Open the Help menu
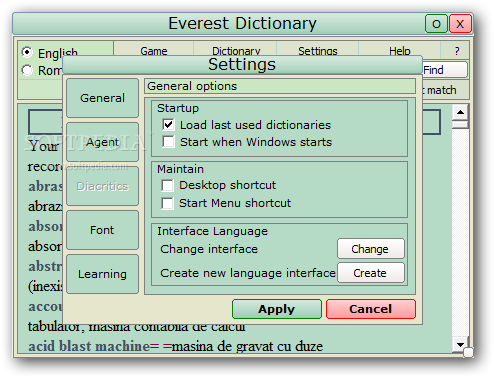 click(400, 51)
